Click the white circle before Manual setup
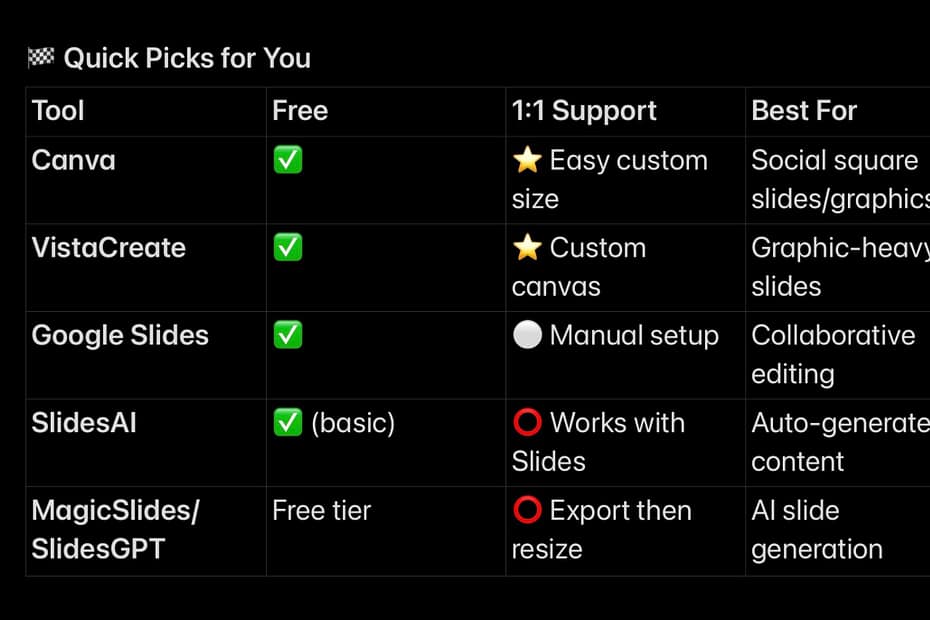 click(527, 335)
